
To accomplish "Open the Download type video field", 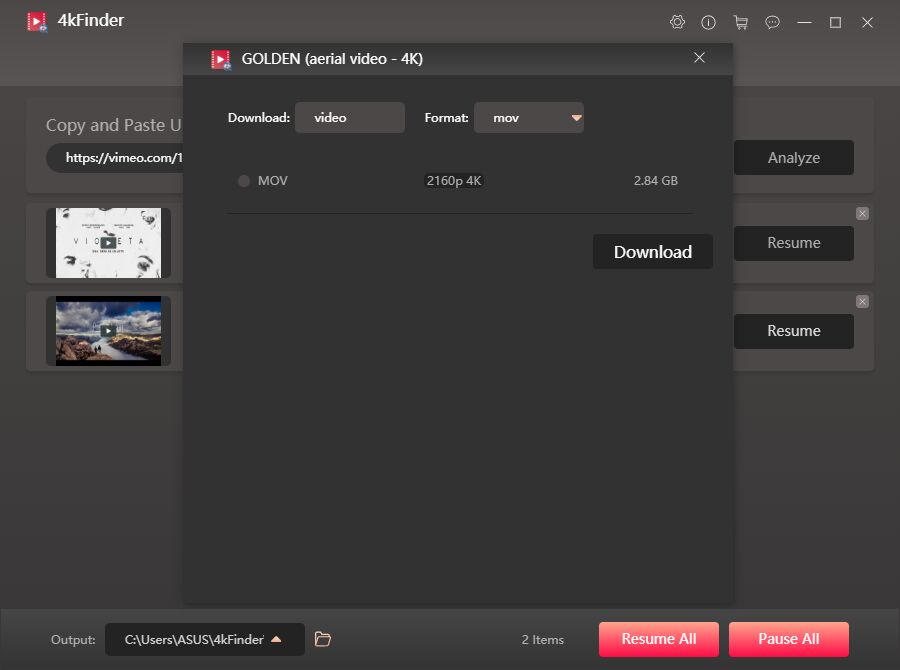I will [349, 118].
